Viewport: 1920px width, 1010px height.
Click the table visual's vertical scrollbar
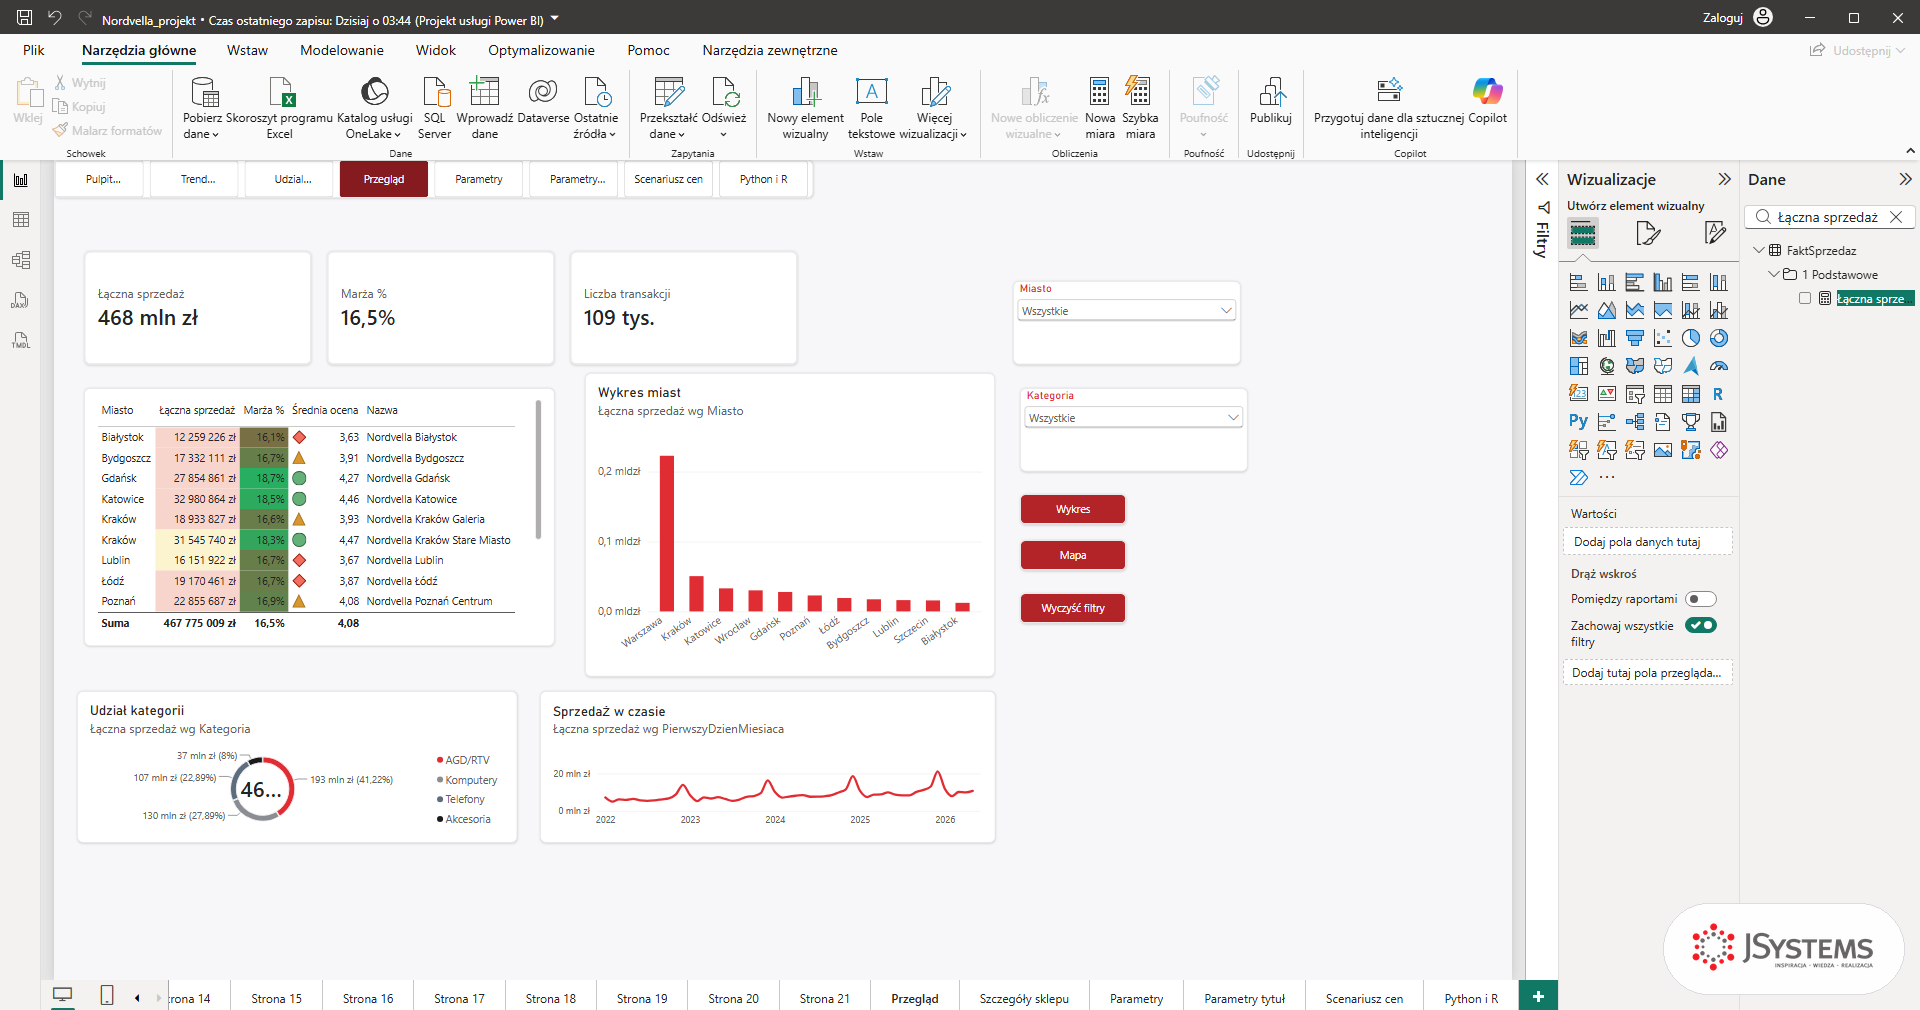[539, 470]
